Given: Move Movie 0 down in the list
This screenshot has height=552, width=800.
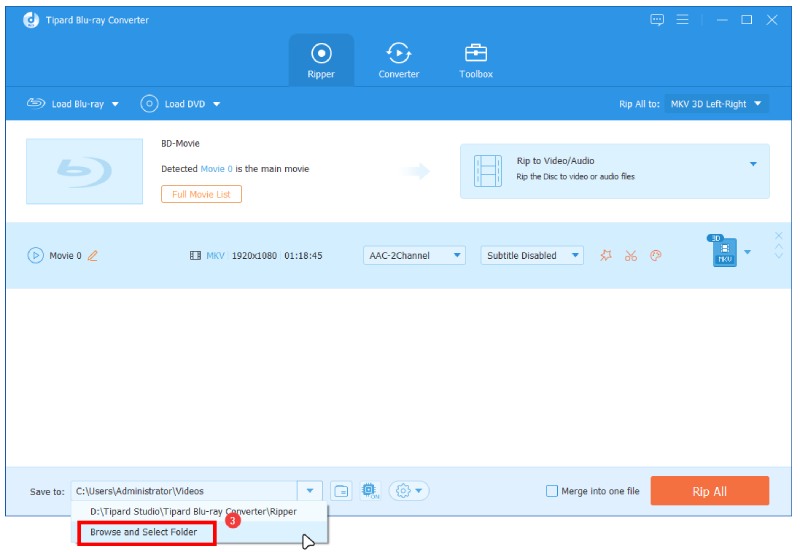Looking at the screenshot, I should click(x=779, y=255).
